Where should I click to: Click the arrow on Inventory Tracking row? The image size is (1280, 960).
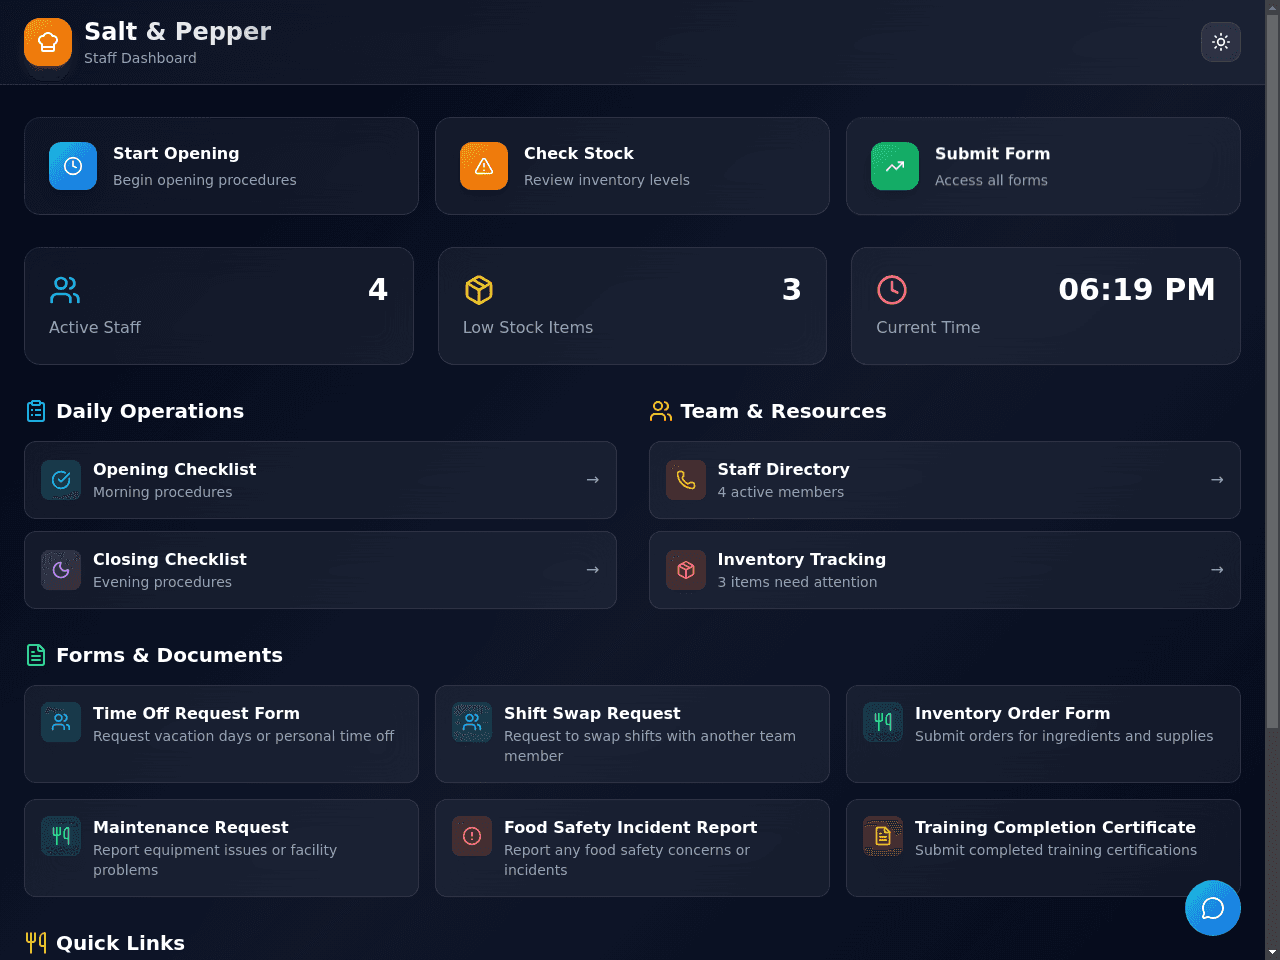[x=1217, y=570]
